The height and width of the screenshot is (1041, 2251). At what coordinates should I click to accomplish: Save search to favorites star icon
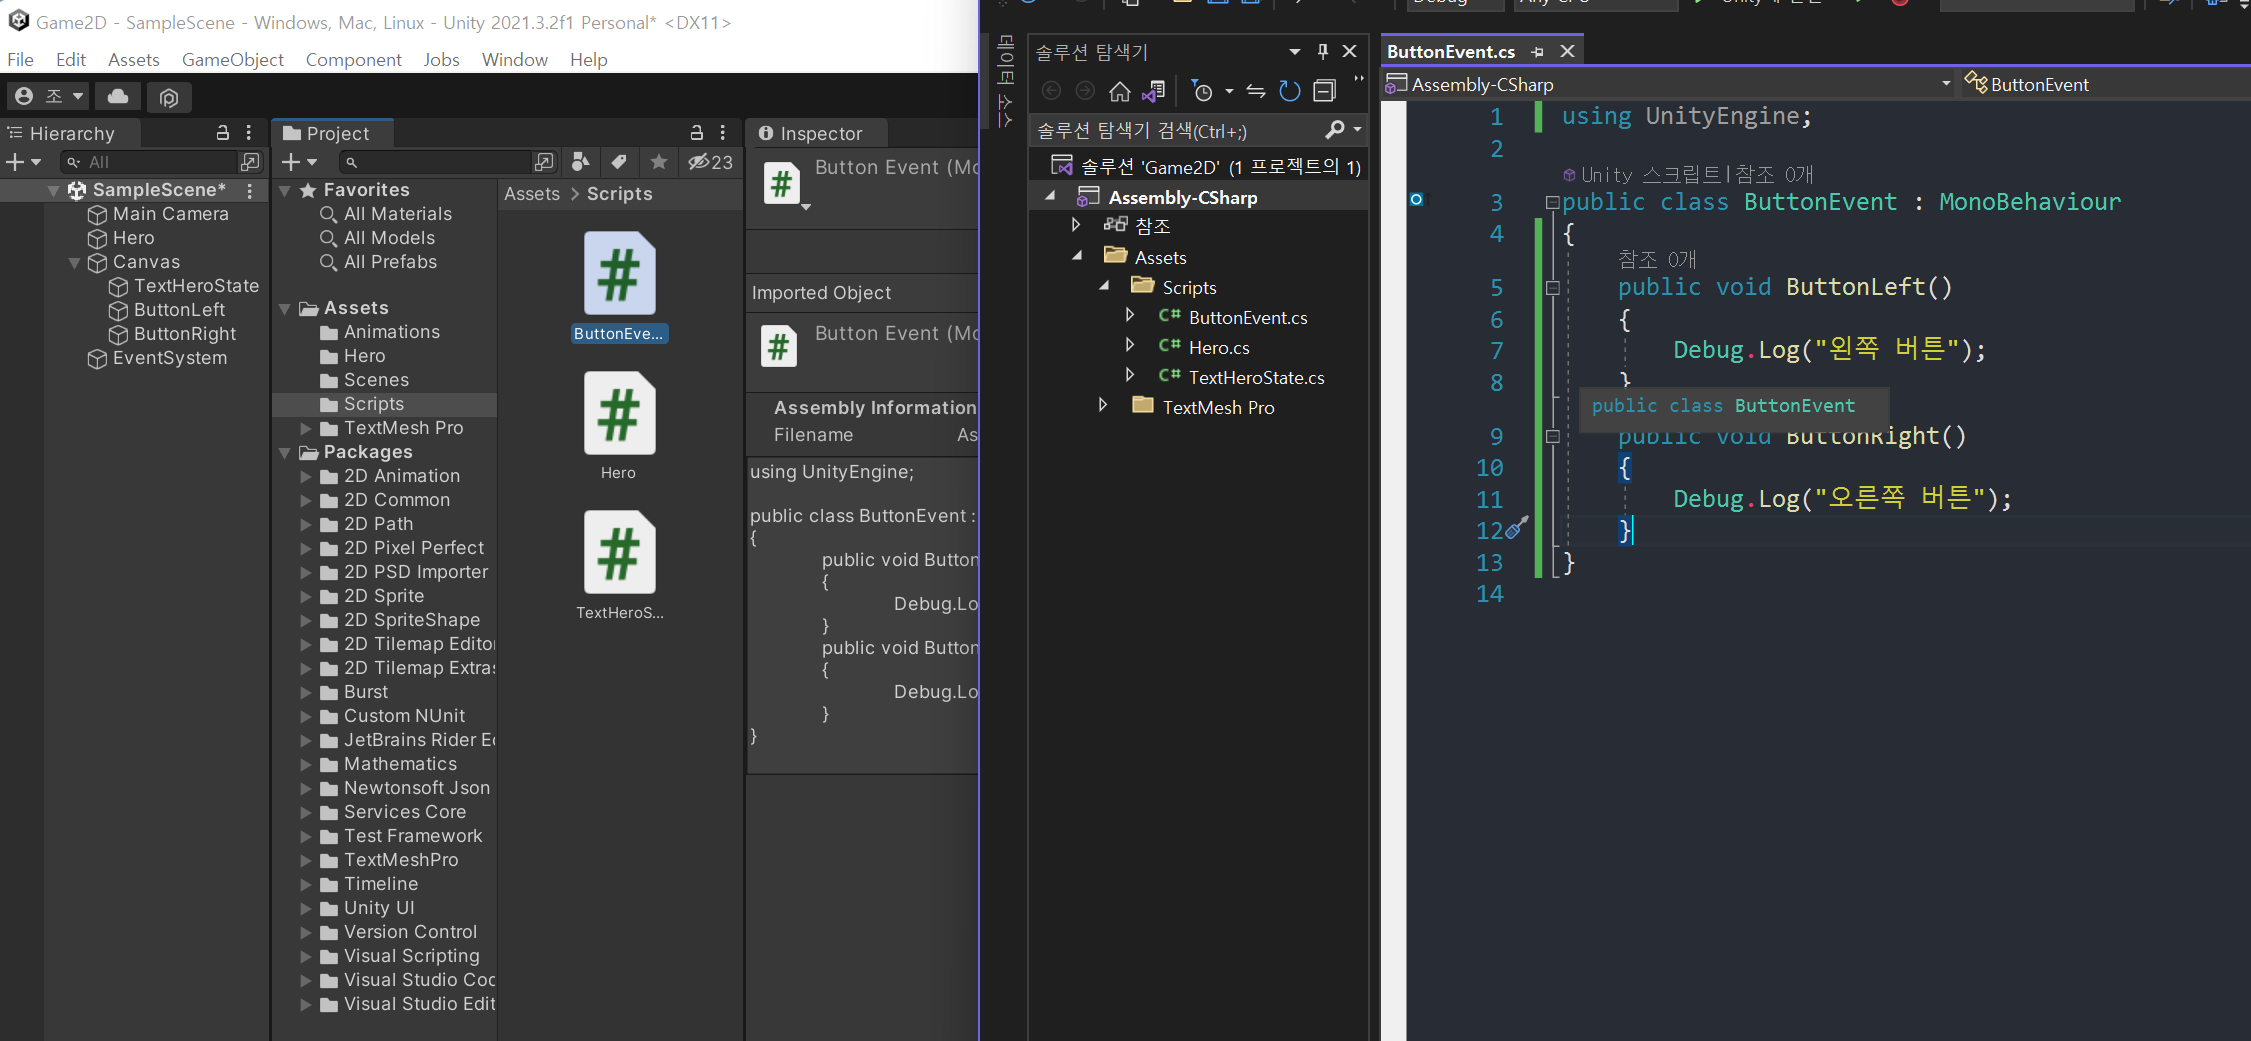tap(658, 162)
